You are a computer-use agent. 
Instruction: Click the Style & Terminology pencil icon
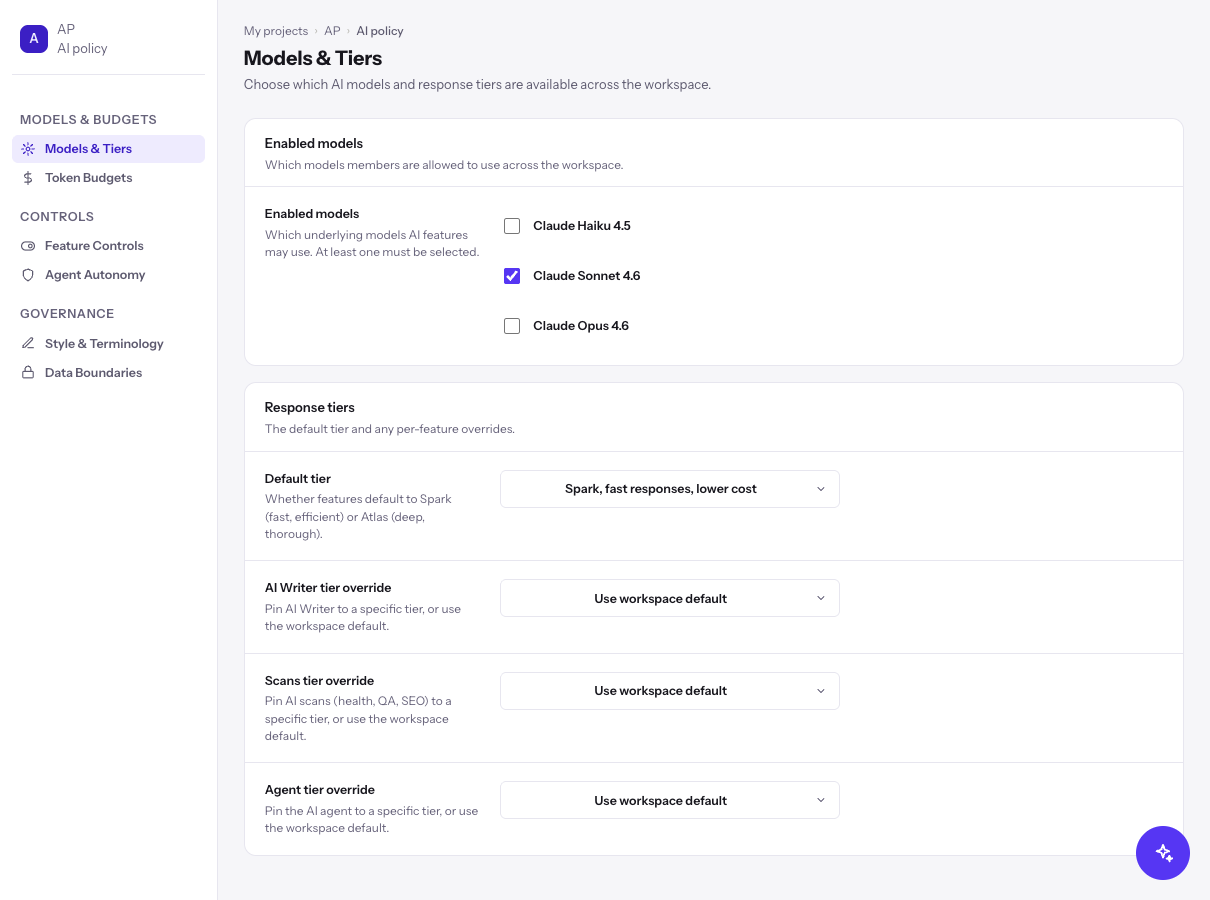coord(28,344)
